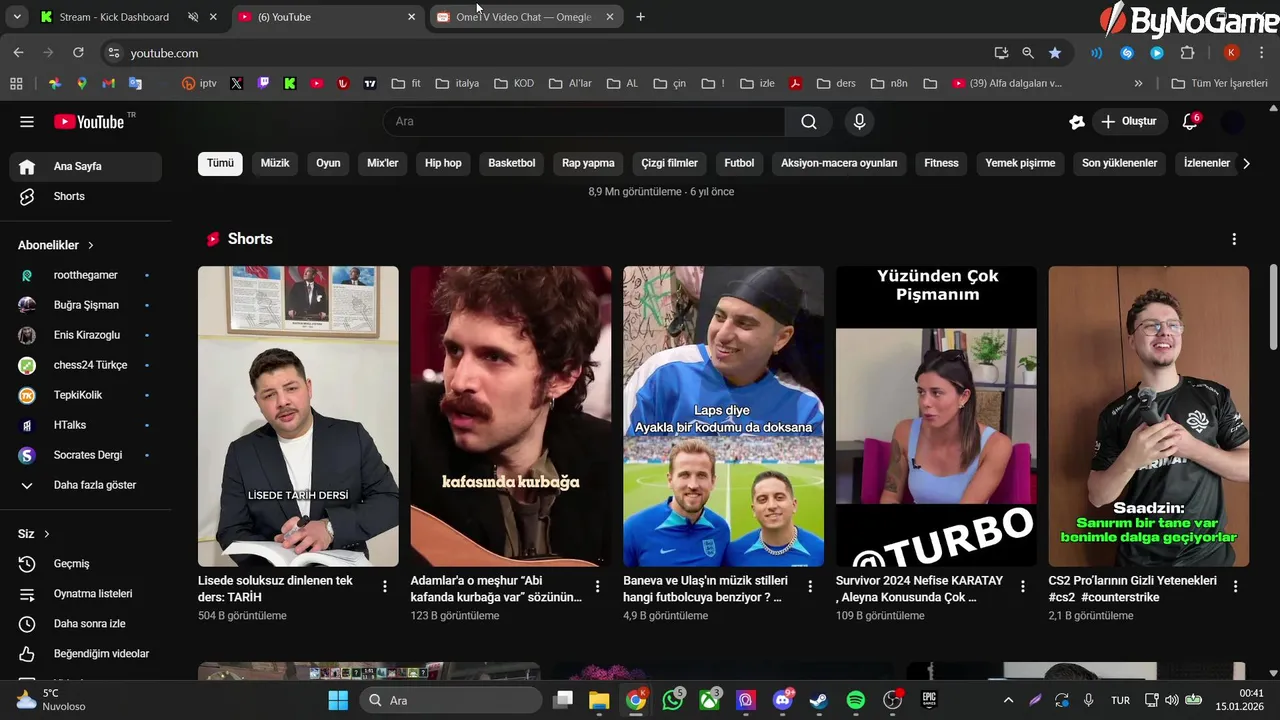Open the KOD bookmarks folder
The image size is (1280, 720).
pos(515,84)
